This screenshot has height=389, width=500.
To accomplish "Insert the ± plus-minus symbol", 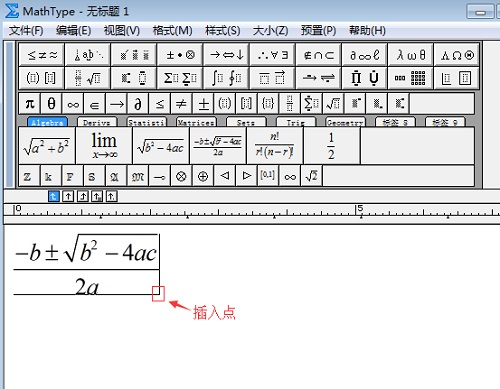I will [x=203, y=104].
